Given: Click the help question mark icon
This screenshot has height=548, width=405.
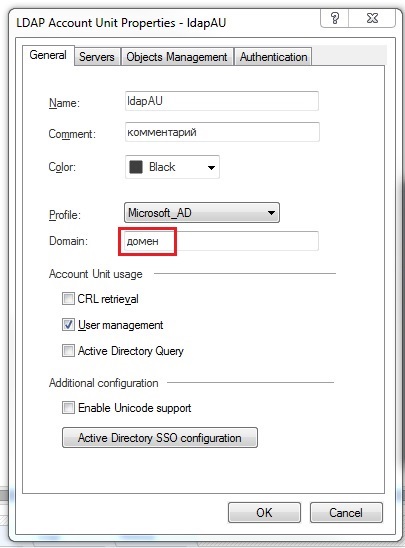Looking at the screenshot, I should 334,18.
